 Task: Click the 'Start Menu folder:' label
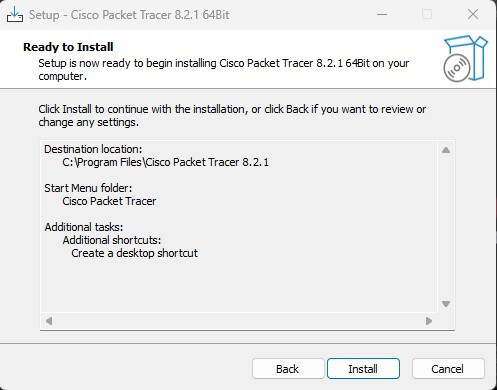(88, 188)
